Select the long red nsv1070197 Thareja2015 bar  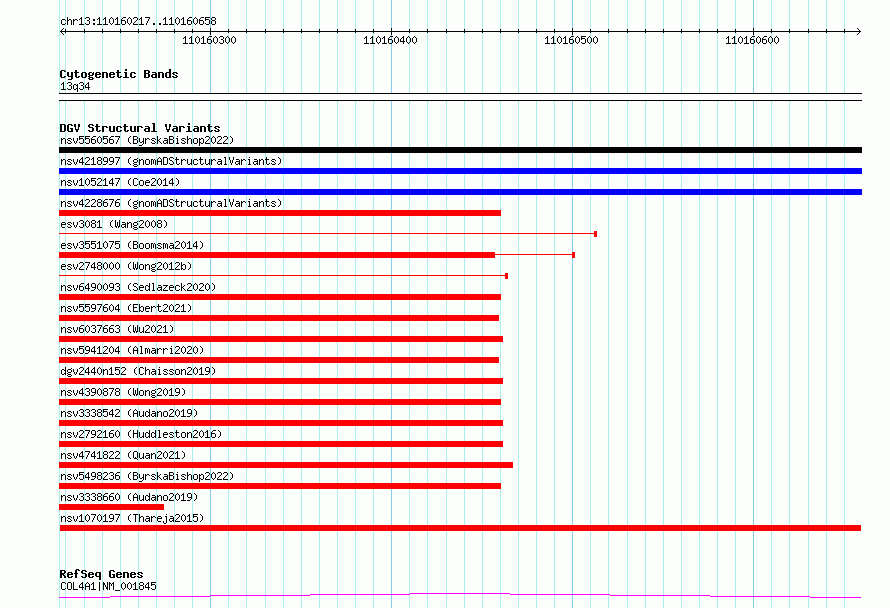(460, 528)
